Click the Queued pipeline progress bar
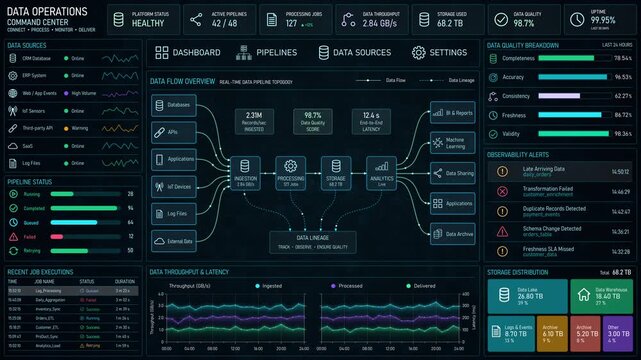Viewport: 641px width, 360px height. (86, 223)
